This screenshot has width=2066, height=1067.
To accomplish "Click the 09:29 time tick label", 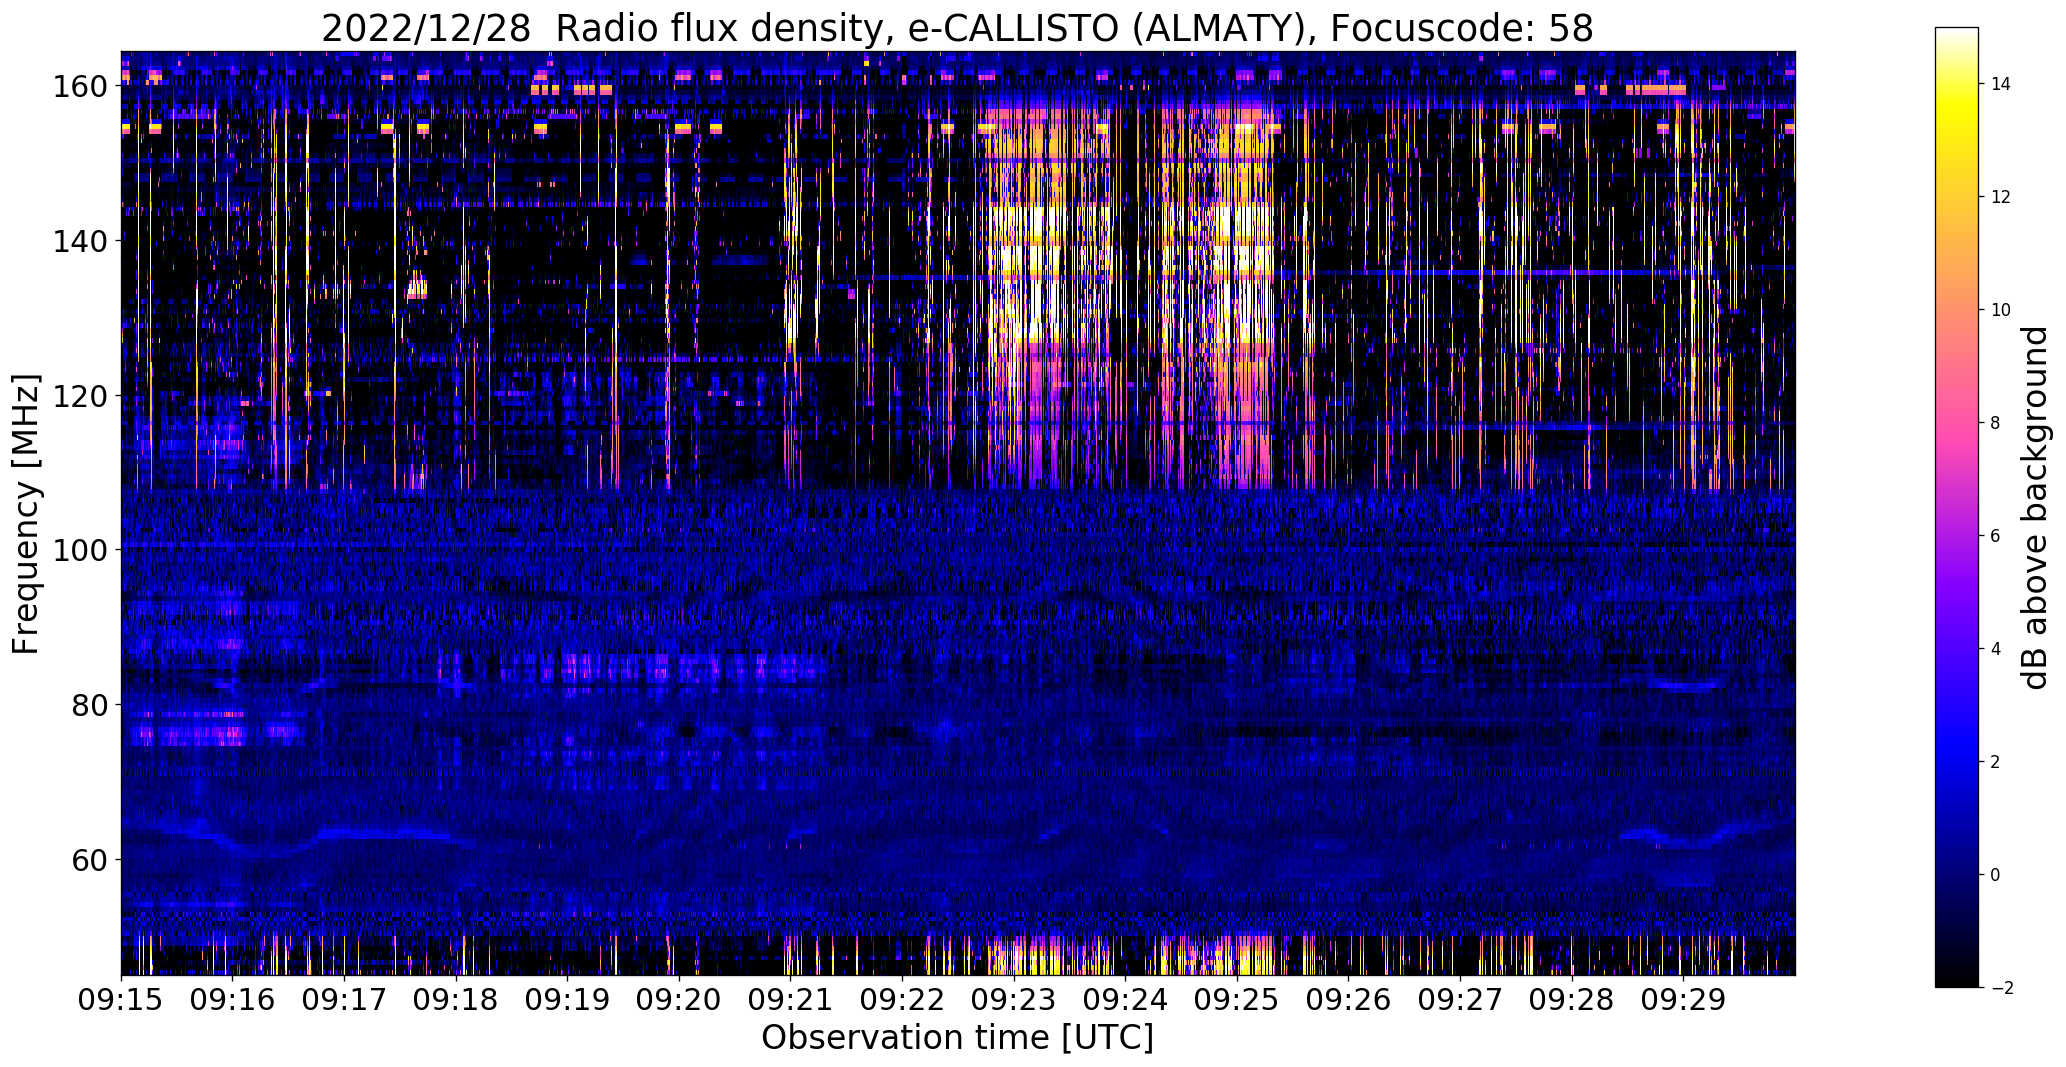I will point(1683,999).
